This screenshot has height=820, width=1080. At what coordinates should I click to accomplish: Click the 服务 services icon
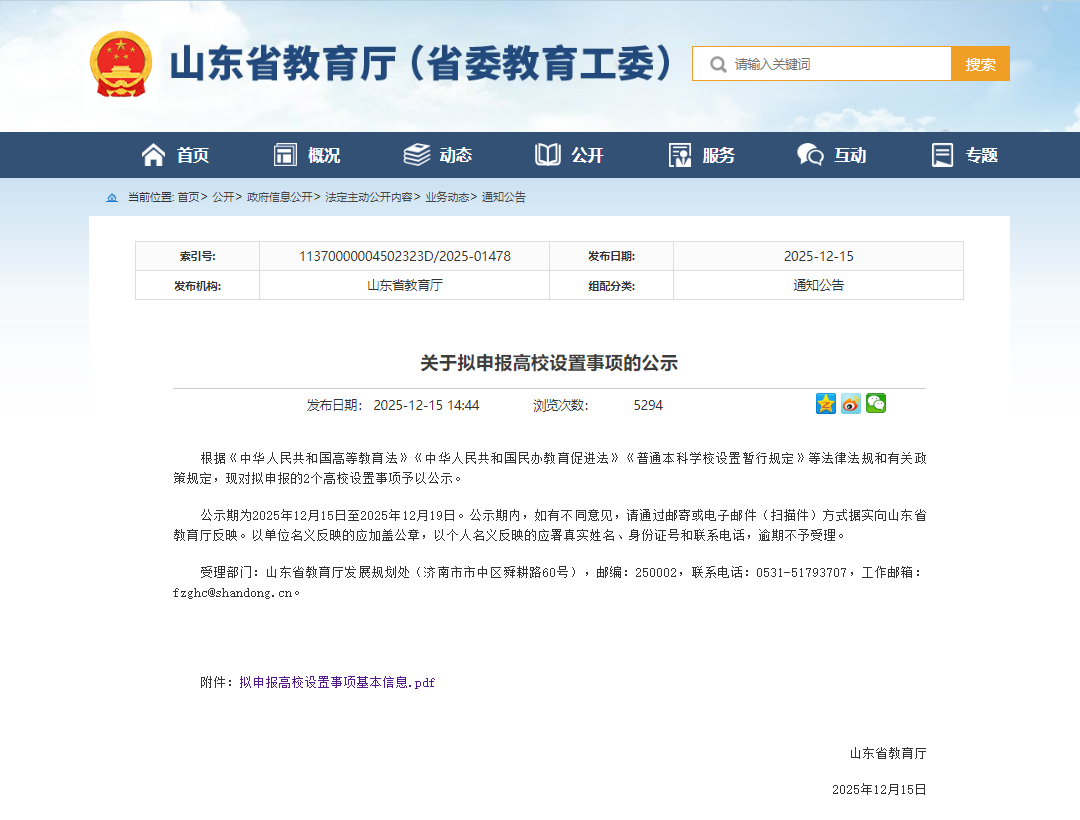680,154
